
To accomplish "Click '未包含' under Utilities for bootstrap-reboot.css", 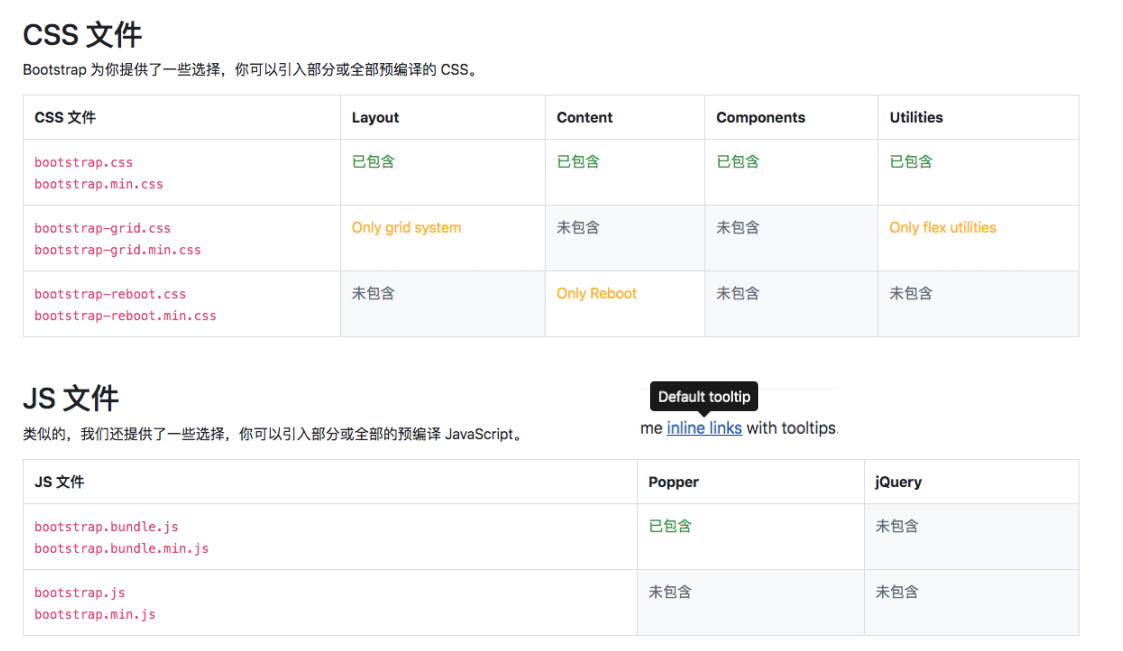I will click(x=911, y=294).
